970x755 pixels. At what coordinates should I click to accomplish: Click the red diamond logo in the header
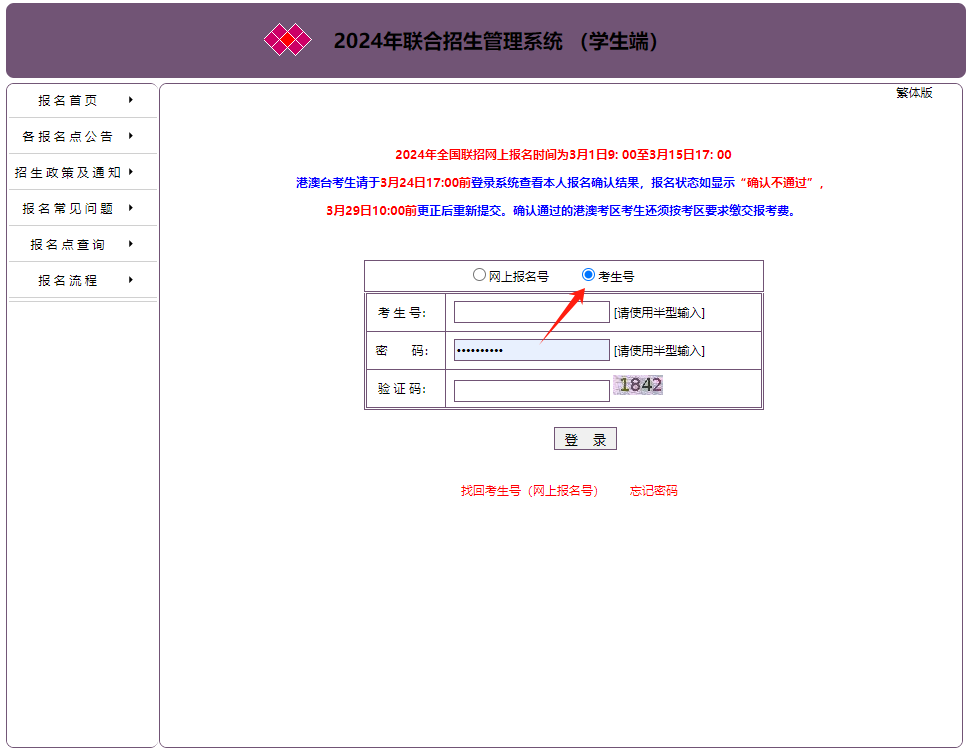tap(288, 40)
